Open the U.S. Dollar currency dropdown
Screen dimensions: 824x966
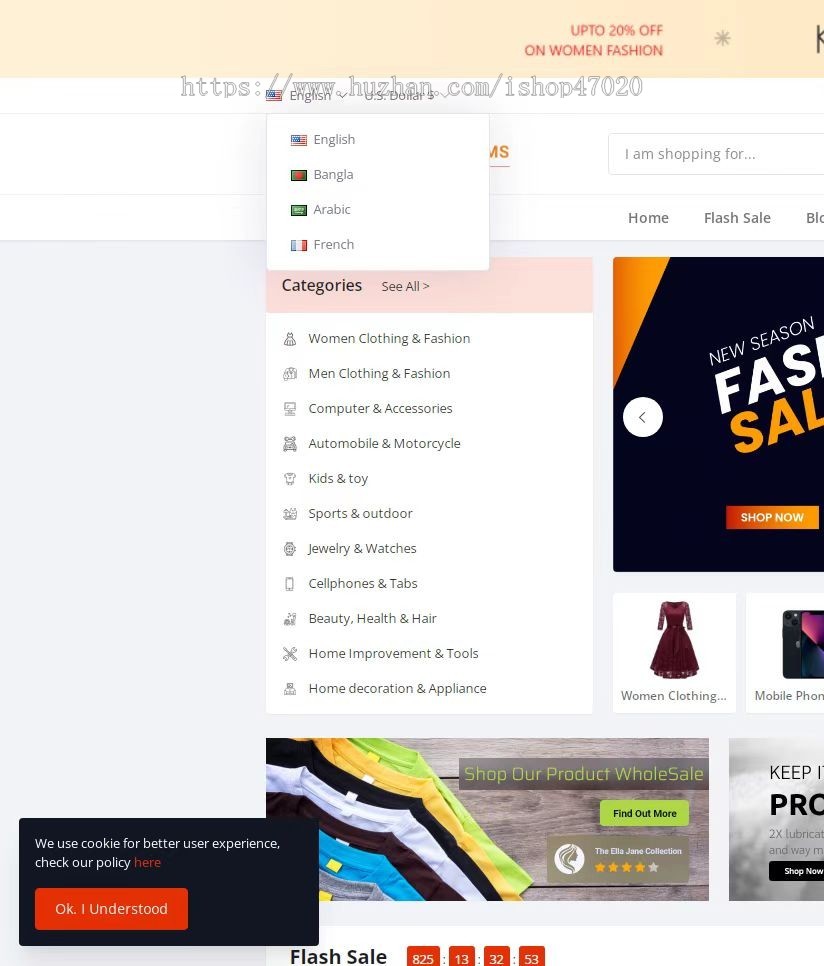coord(405,95)
